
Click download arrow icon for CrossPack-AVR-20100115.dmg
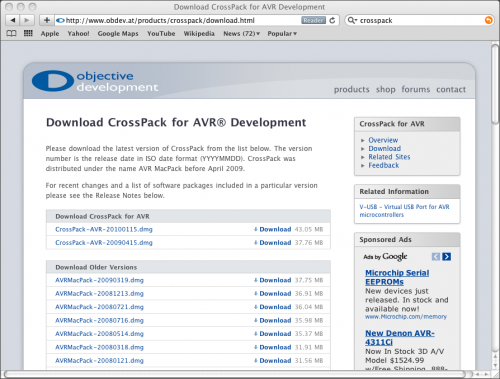point(256,229)
